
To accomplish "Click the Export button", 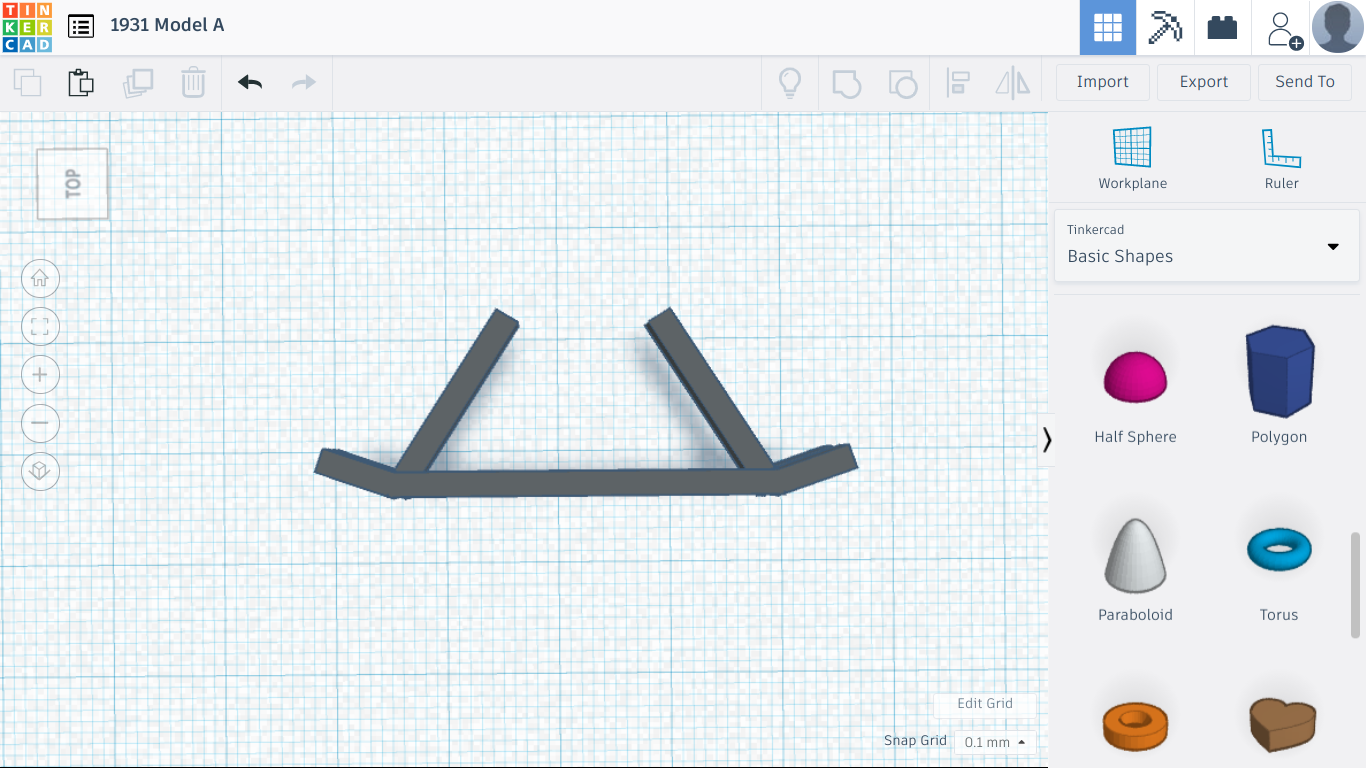I will click(x=1203, y=81).
